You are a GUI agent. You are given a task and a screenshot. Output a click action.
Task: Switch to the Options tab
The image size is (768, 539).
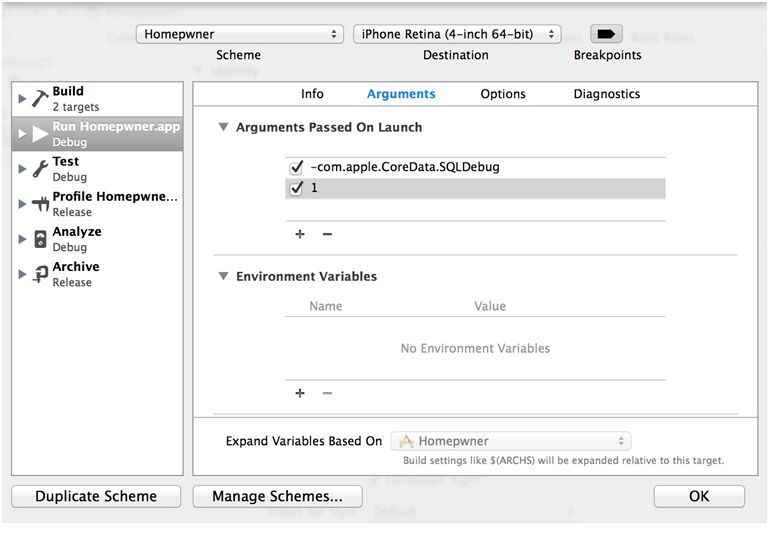click(503, 94)
